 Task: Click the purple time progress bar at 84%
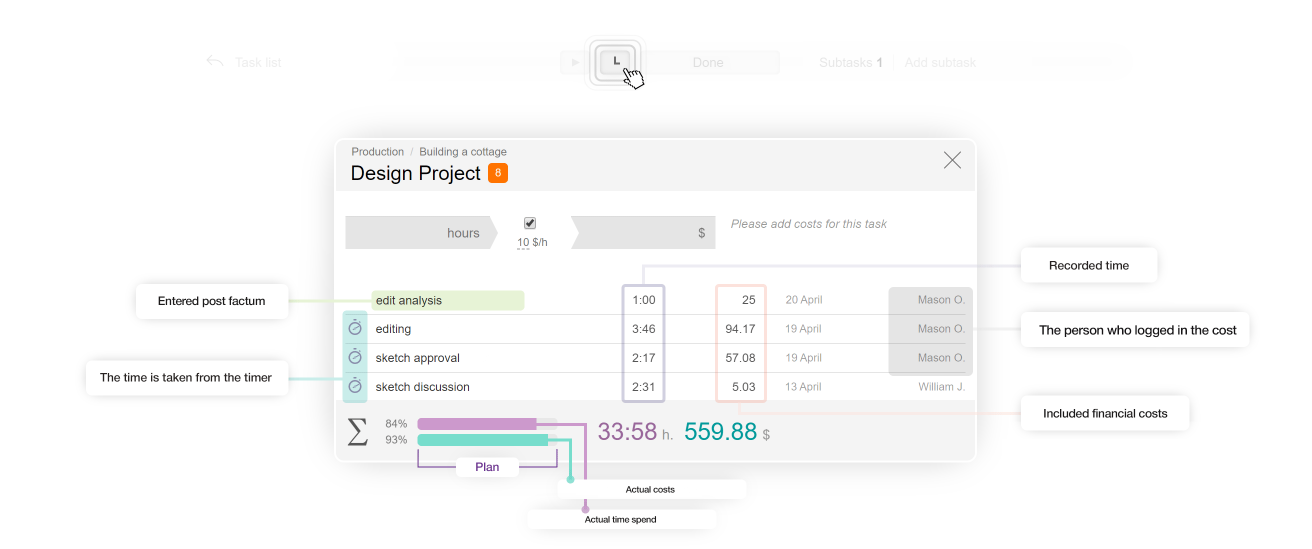click(x=477, y=424)
